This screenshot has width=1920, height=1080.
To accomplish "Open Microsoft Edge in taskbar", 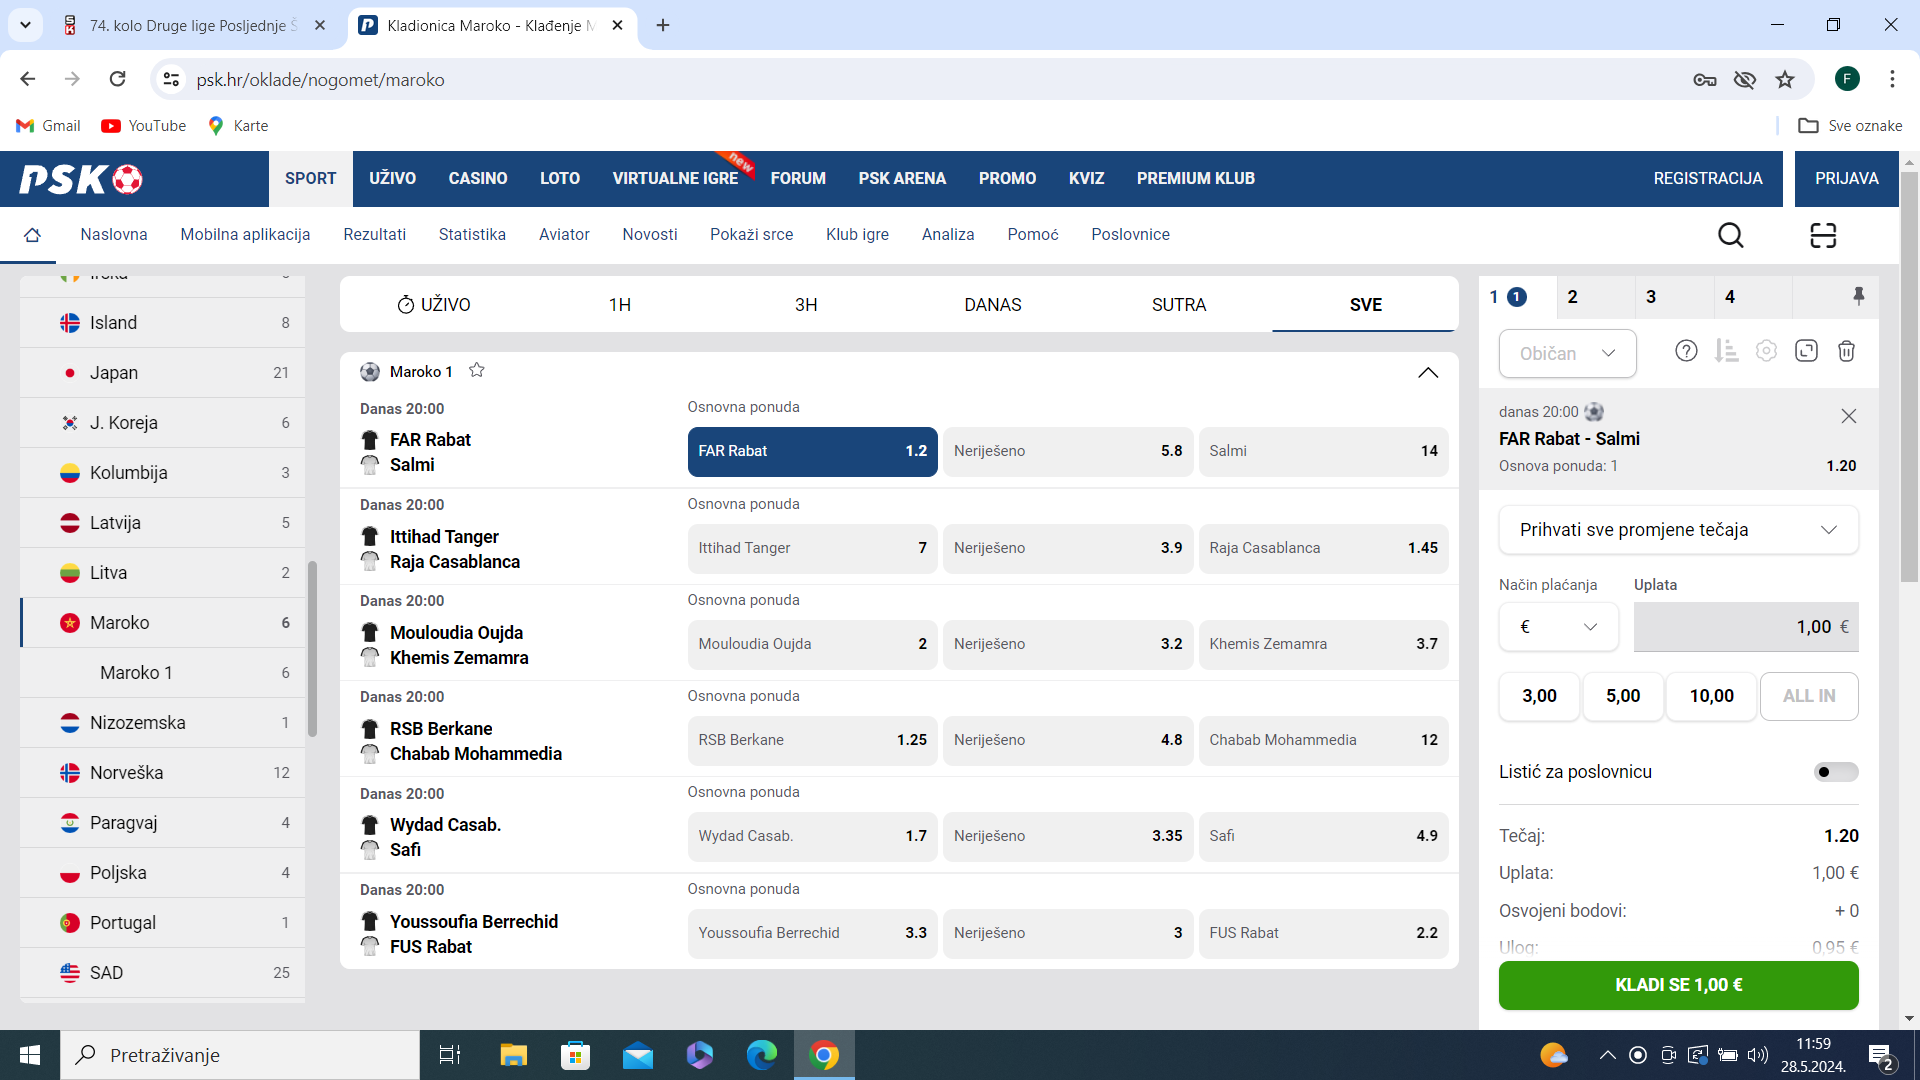I will 762,1055.
